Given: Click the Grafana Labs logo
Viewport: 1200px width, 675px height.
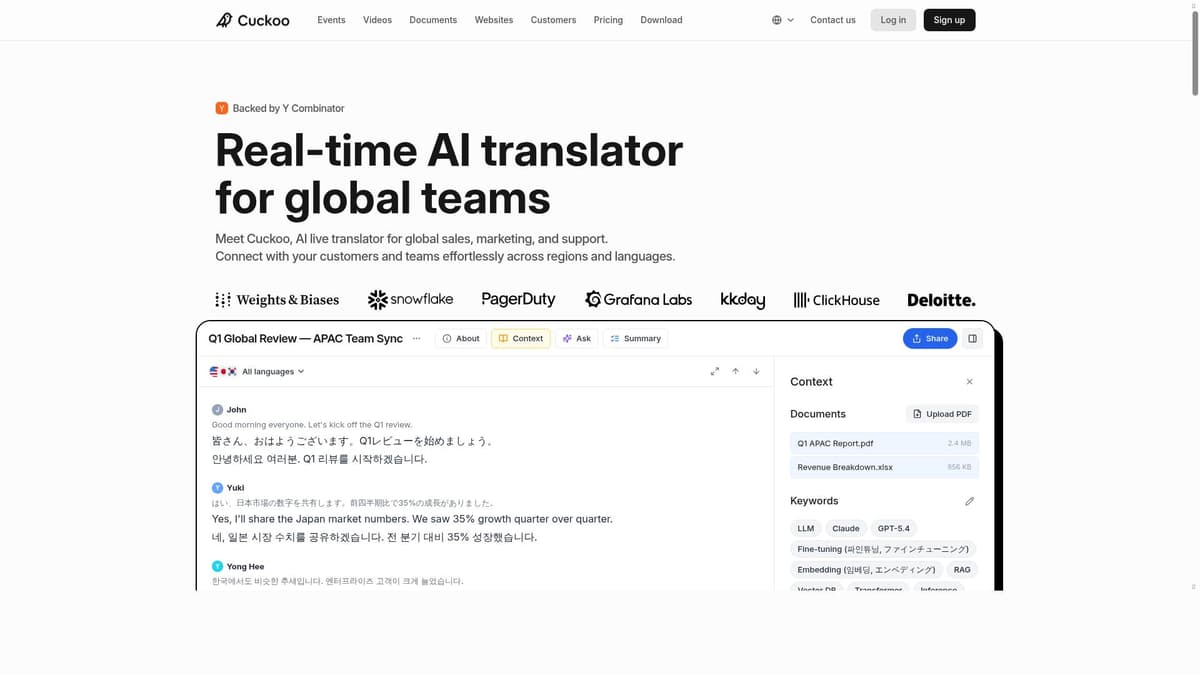Looking at the screenshot, I should [x=638, y=299].
